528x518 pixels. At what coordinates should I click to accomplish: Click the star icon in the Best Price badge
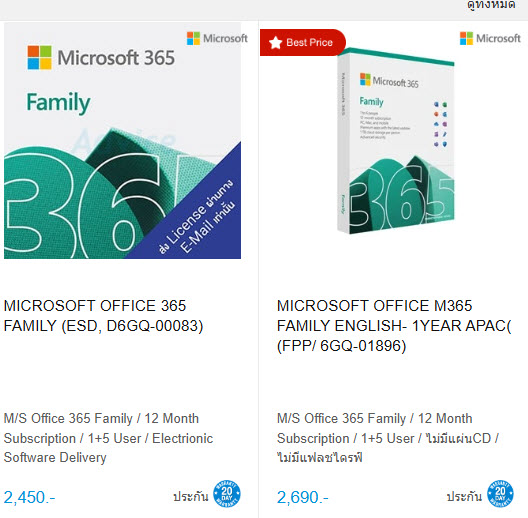point(275,43)
